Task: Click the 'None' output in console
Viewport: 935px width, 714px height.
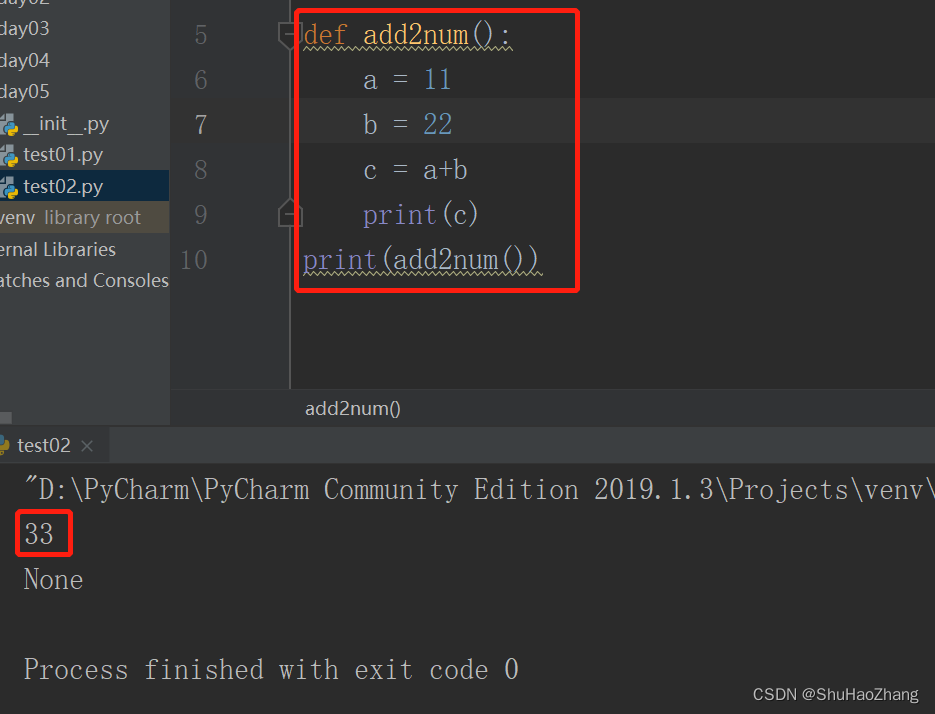Action: pyautogui.click(x=54, y=579)
